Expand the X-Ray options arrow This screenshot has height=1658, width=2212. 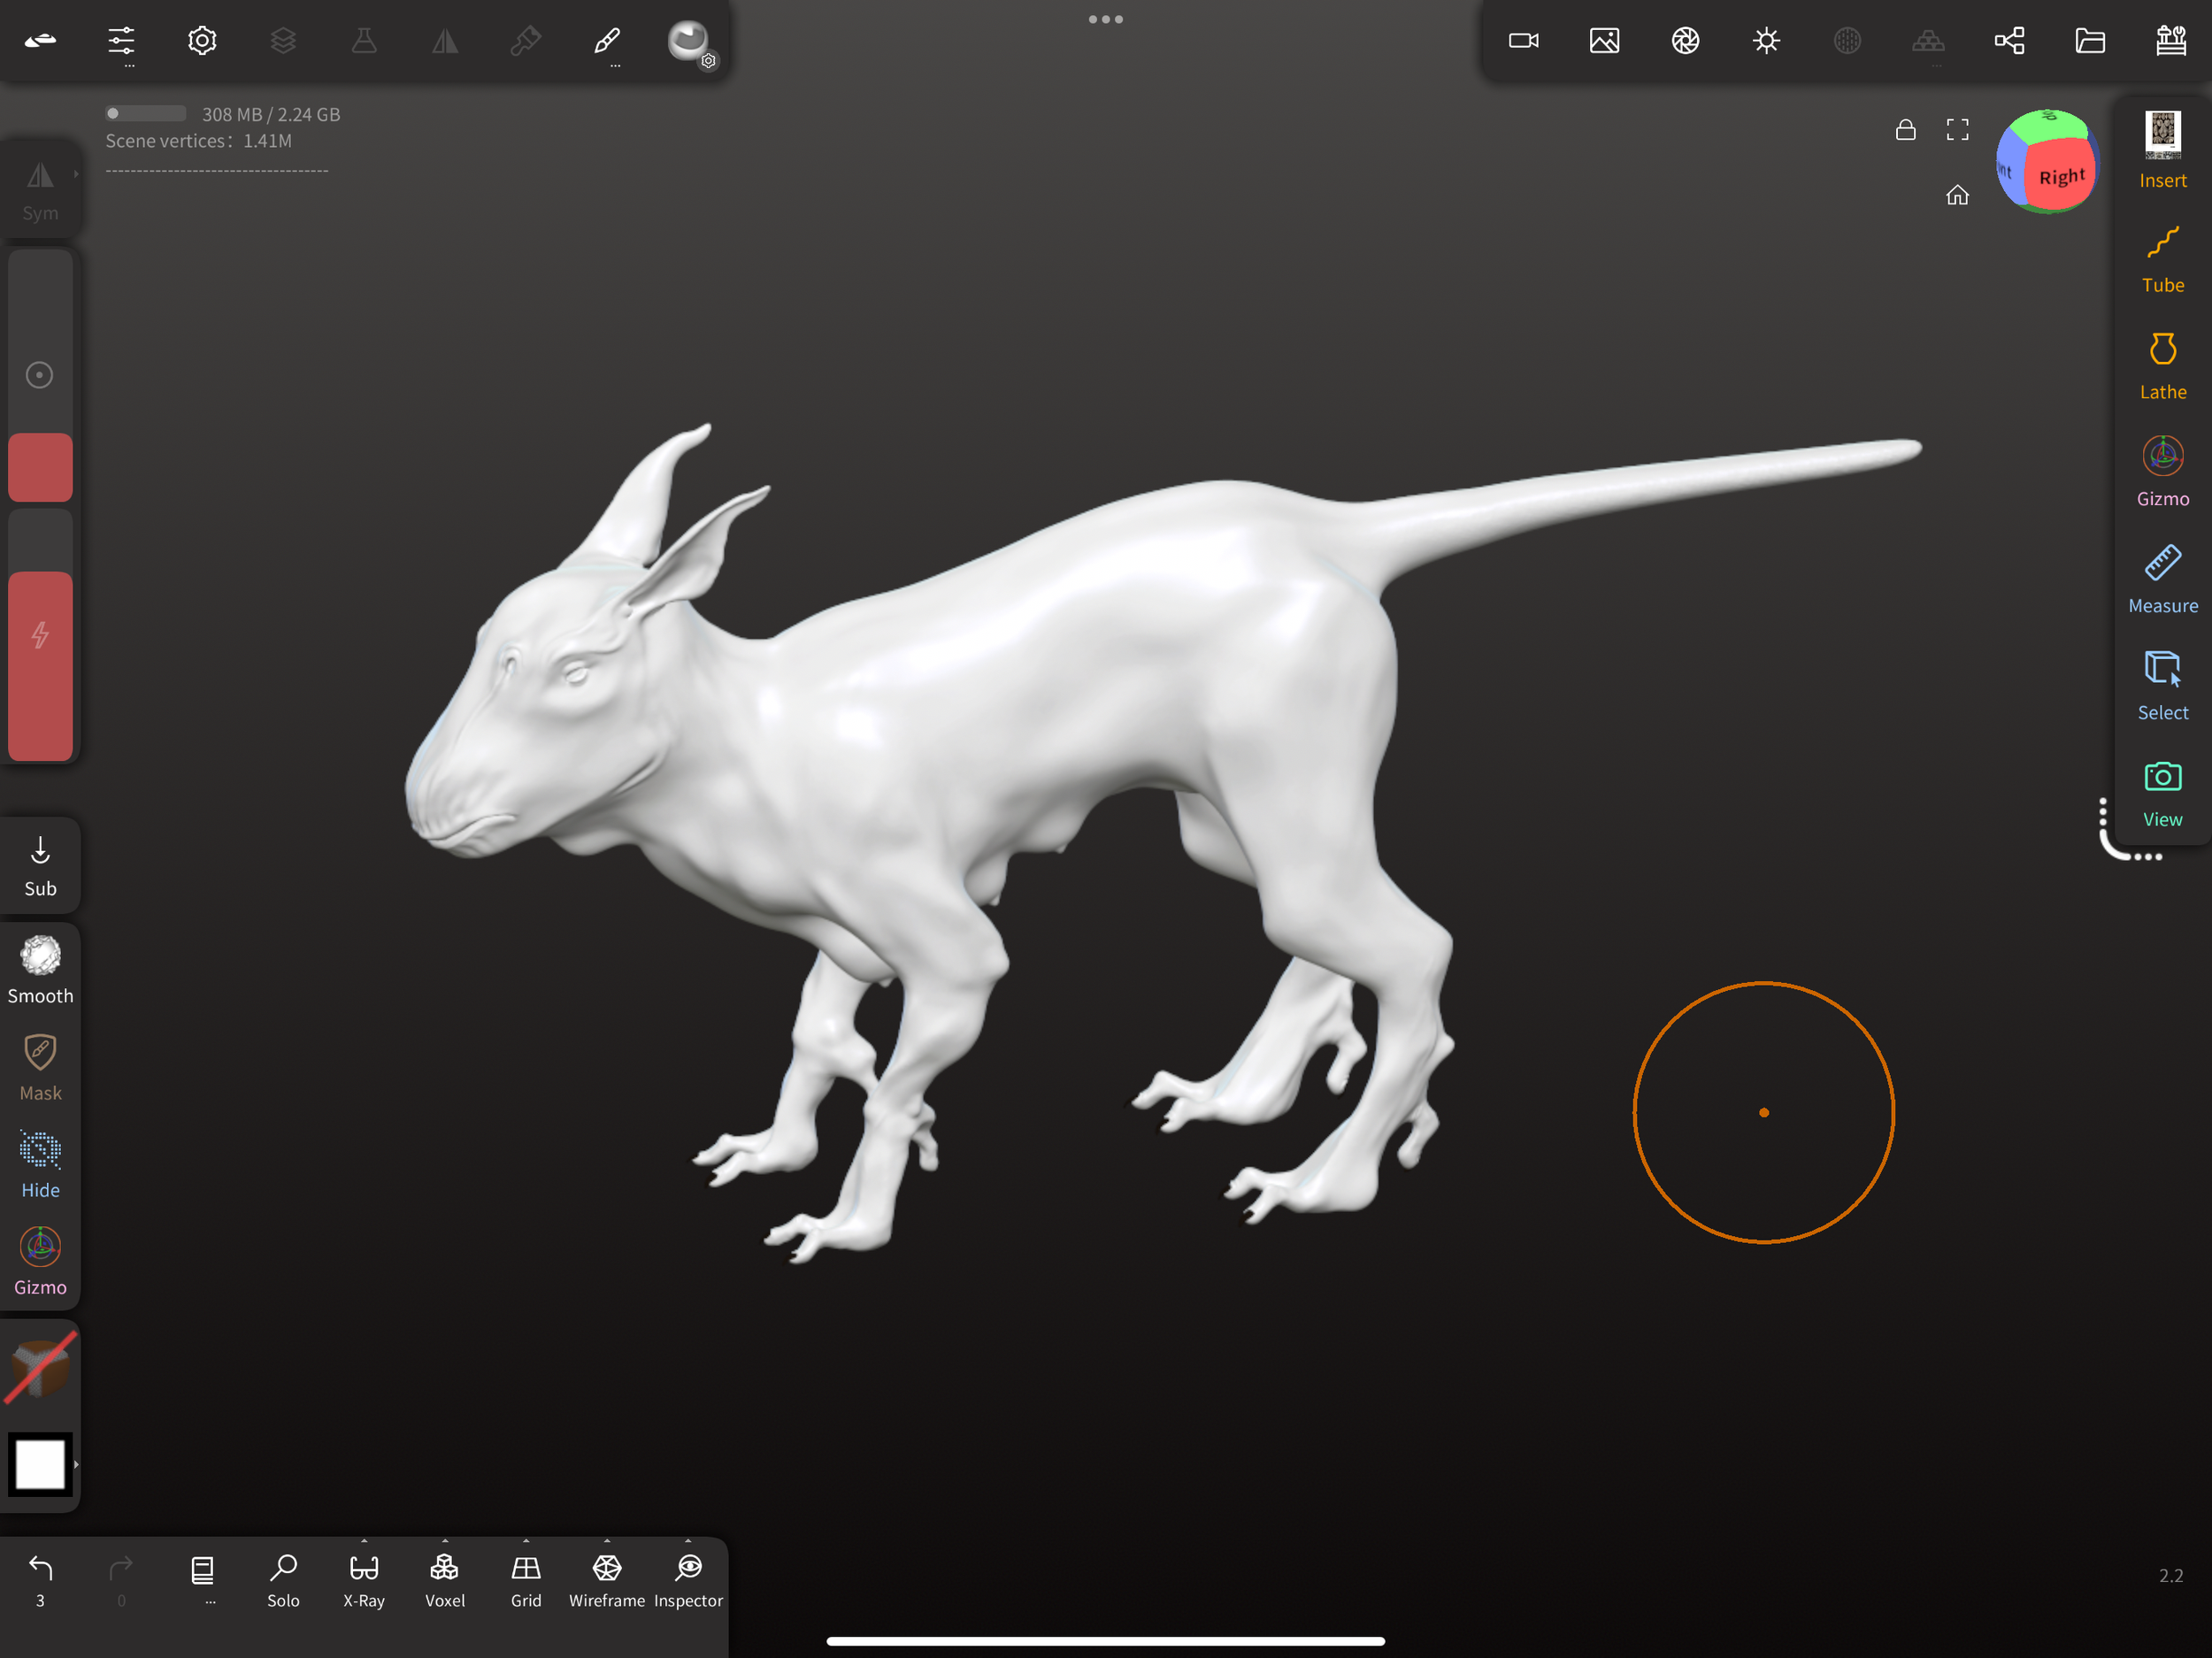364,1541
